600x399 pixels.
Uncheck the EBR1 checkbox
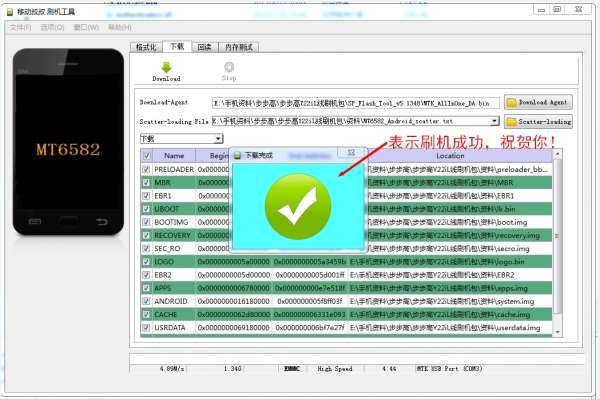click(146, 196)
